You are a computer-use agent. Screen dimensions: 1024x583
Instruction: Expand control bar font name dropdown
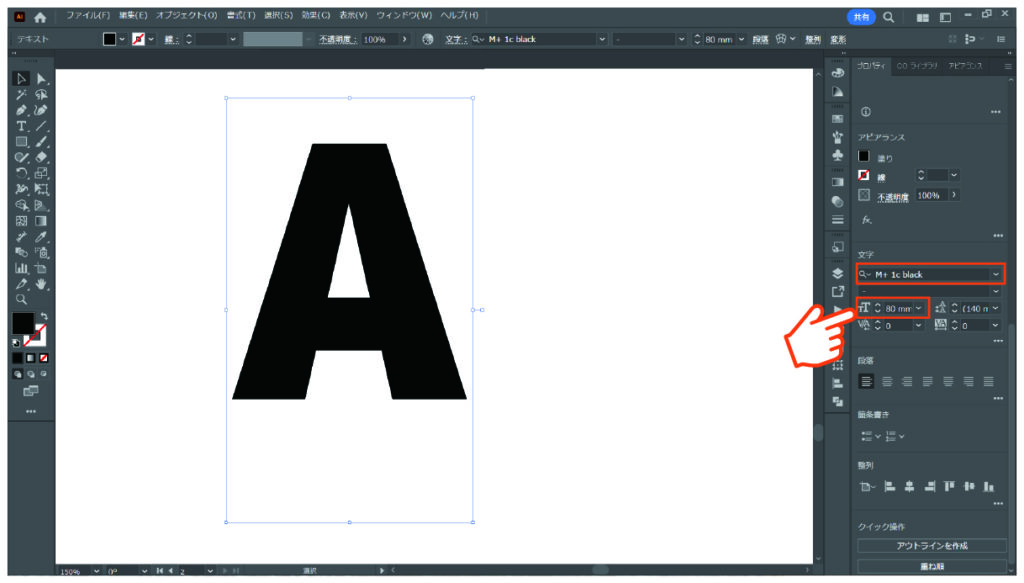point(601,39)
